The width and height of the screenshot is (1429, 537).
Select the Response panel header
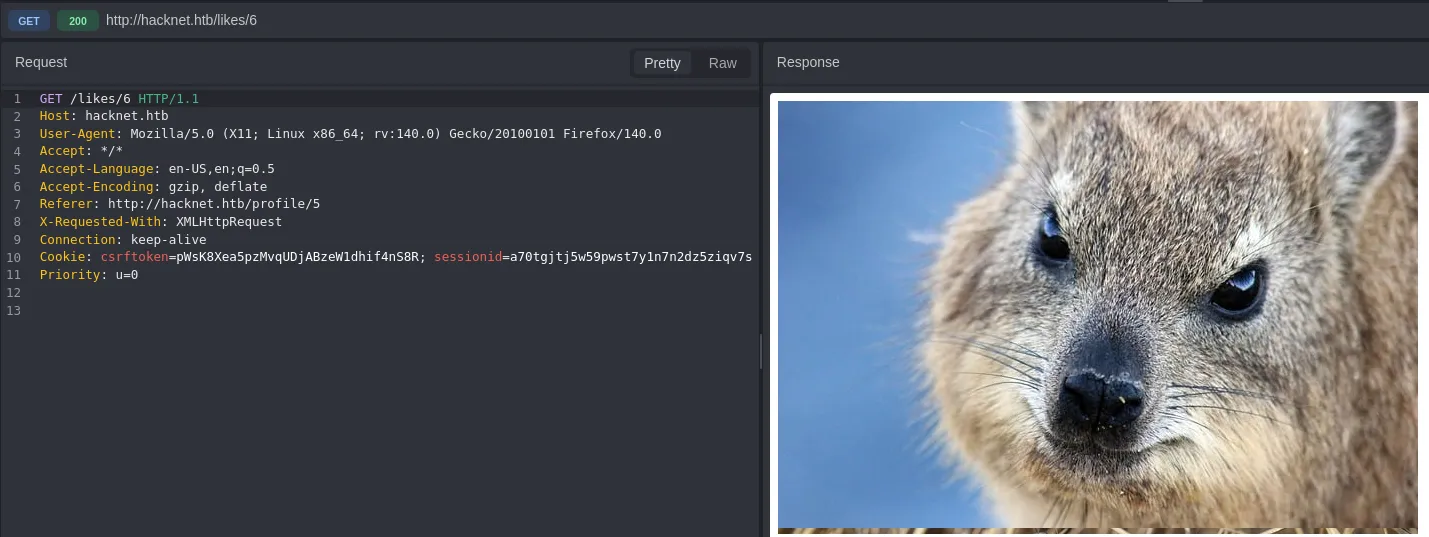click(808, 62)
